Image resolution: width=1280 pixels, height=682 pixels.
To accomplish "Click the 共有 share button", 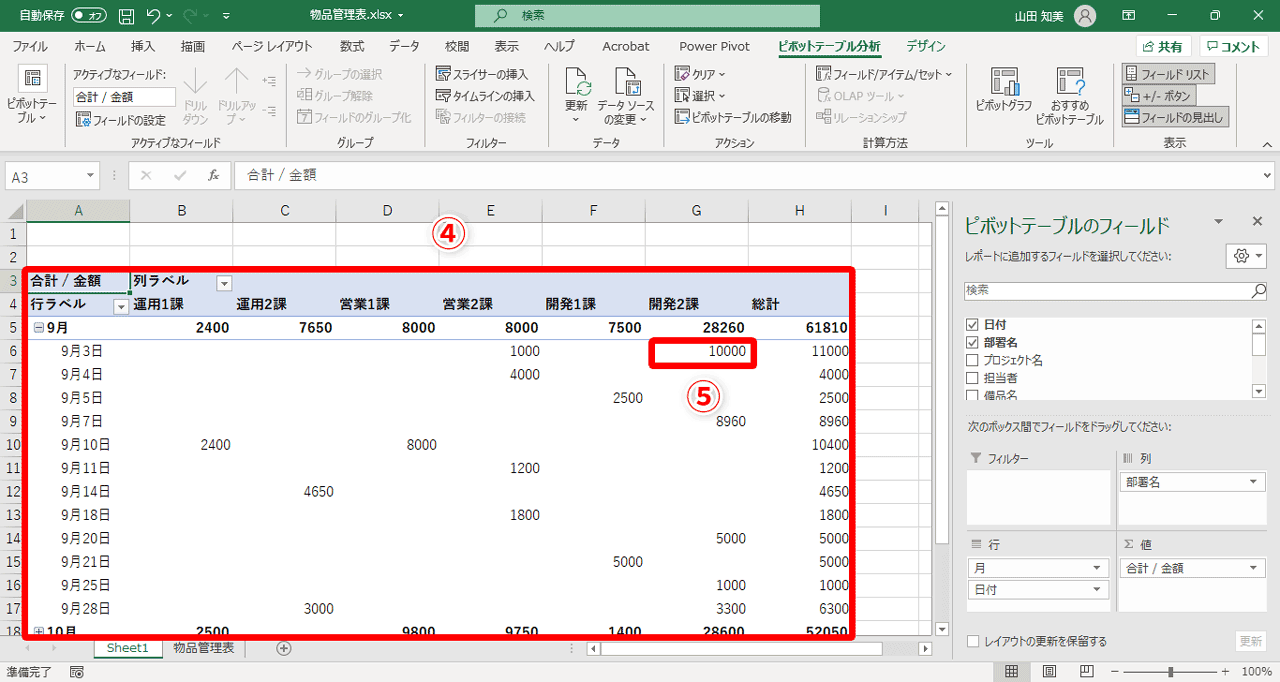I will [1163, 47].
